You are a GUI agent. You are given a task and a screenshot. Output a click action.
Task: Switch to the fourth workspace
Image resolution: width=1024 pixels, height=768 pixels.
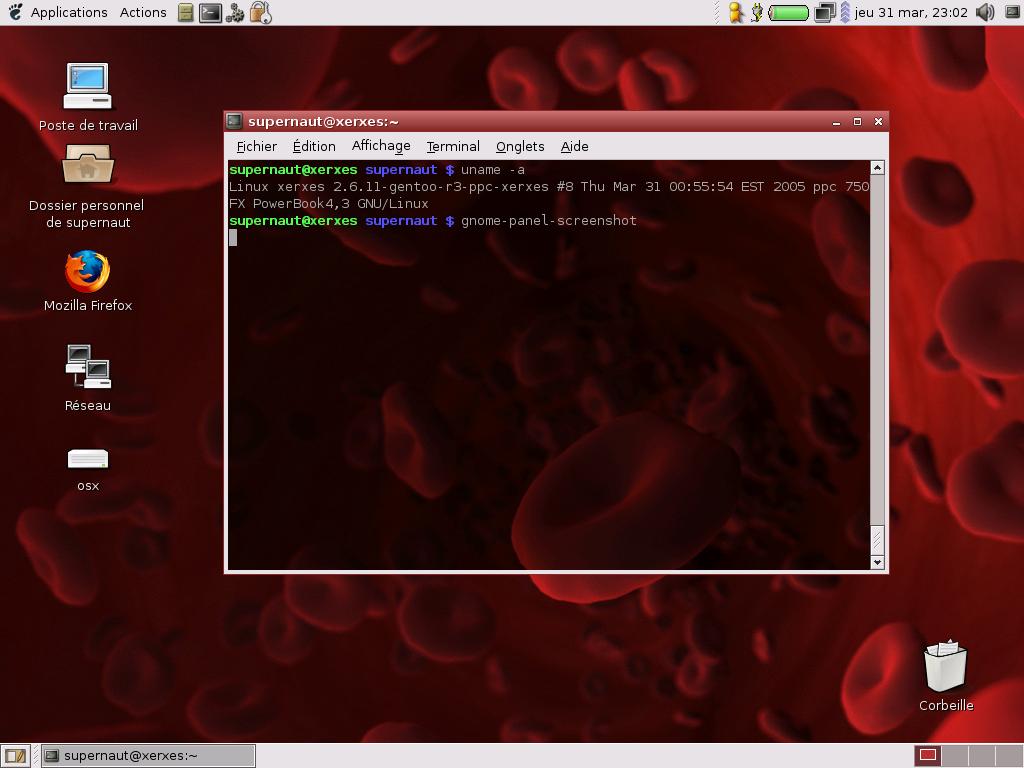[1008, 755]
